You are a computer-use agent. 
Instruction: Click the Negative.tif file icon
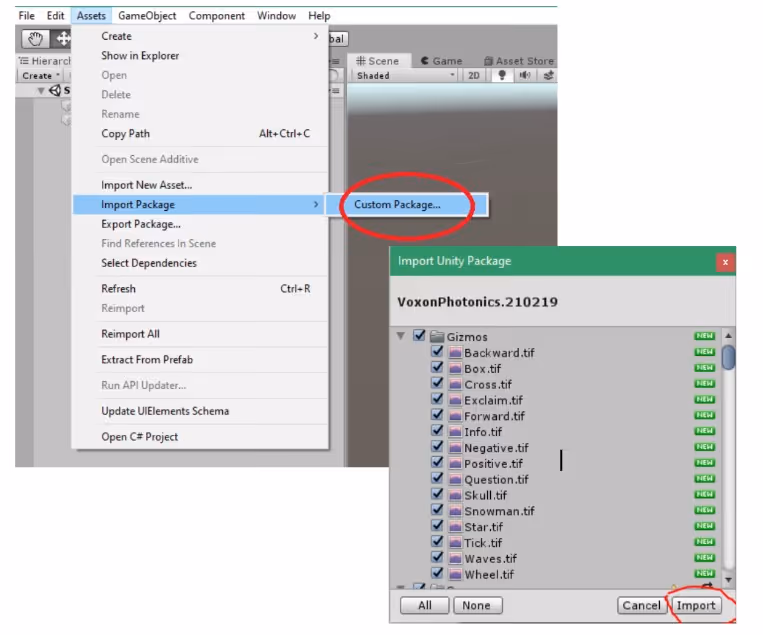(455, 448)
